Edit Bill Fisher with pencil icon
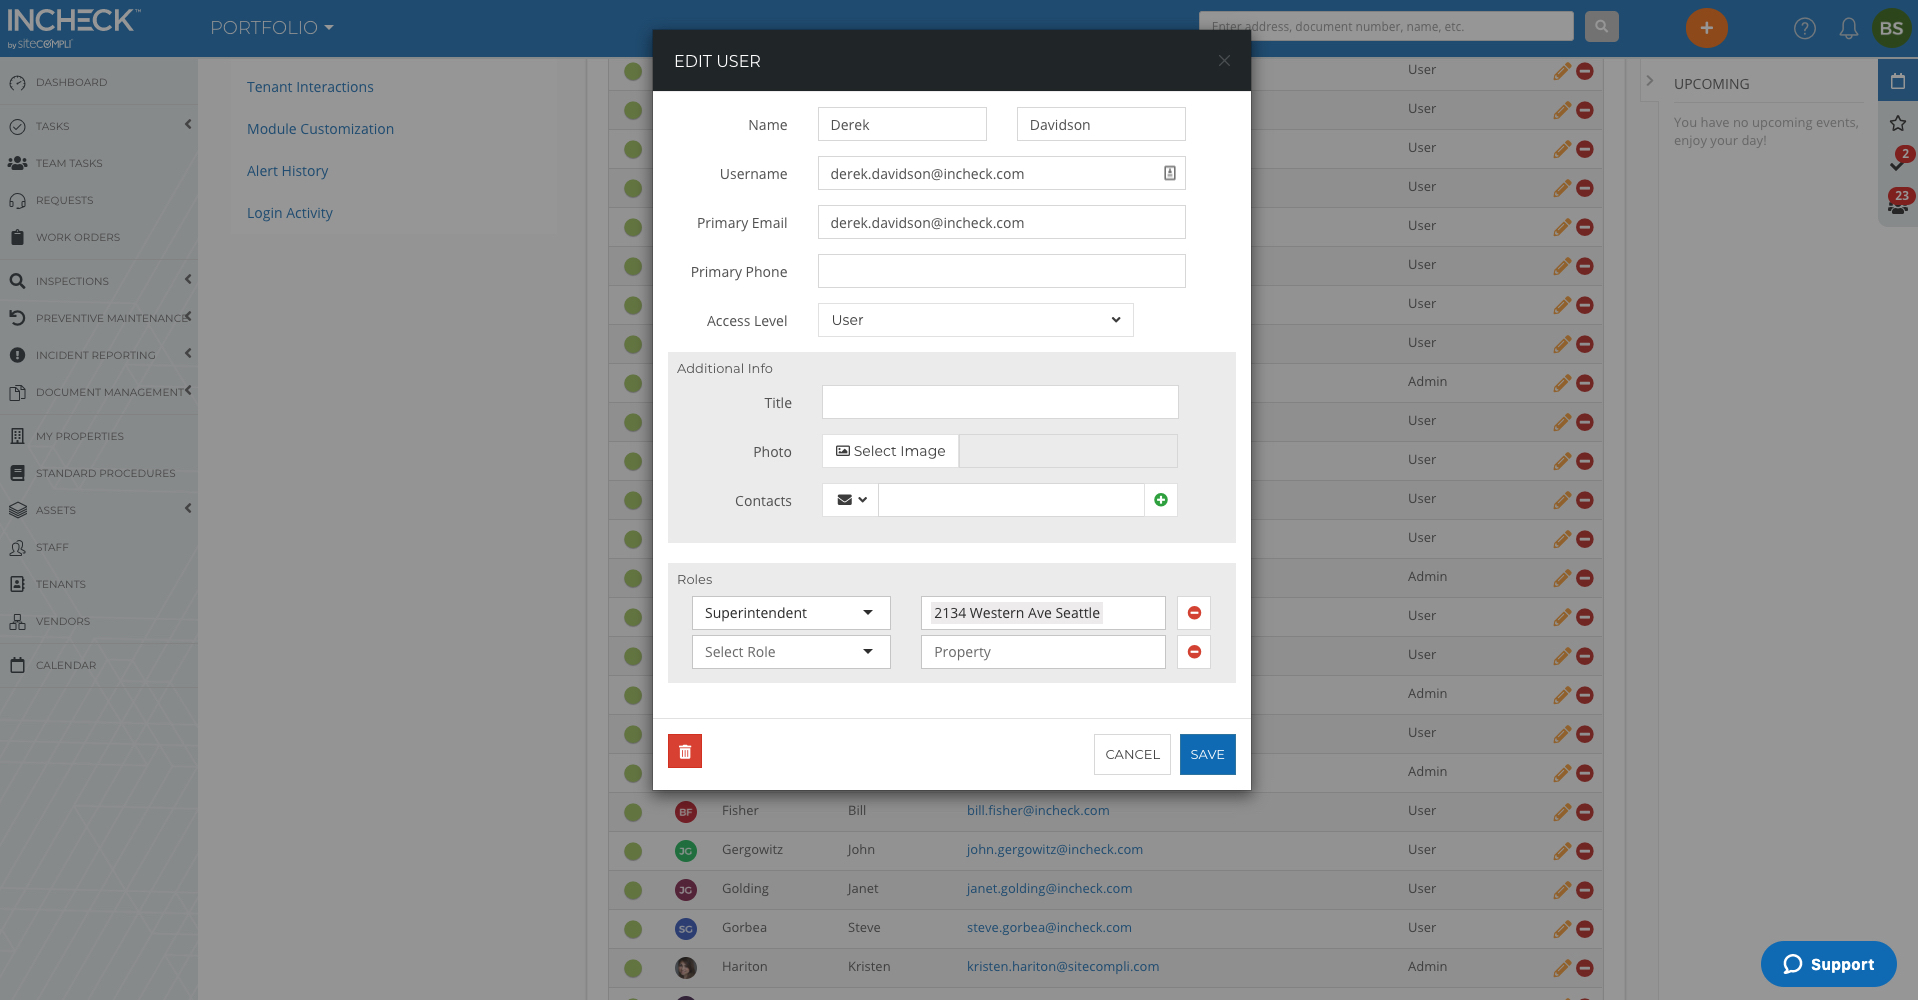 1561,811
